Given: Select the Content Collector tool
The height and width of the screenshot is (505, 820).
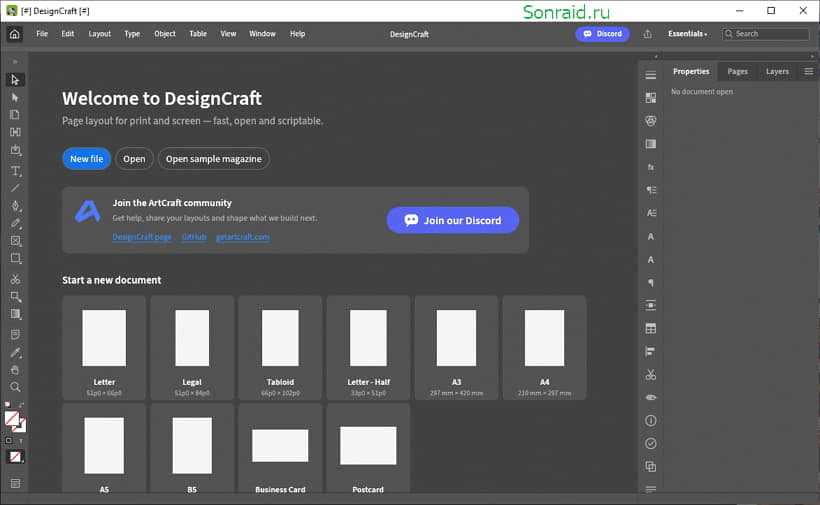Looking at the screenshot, I should [16, 150].
